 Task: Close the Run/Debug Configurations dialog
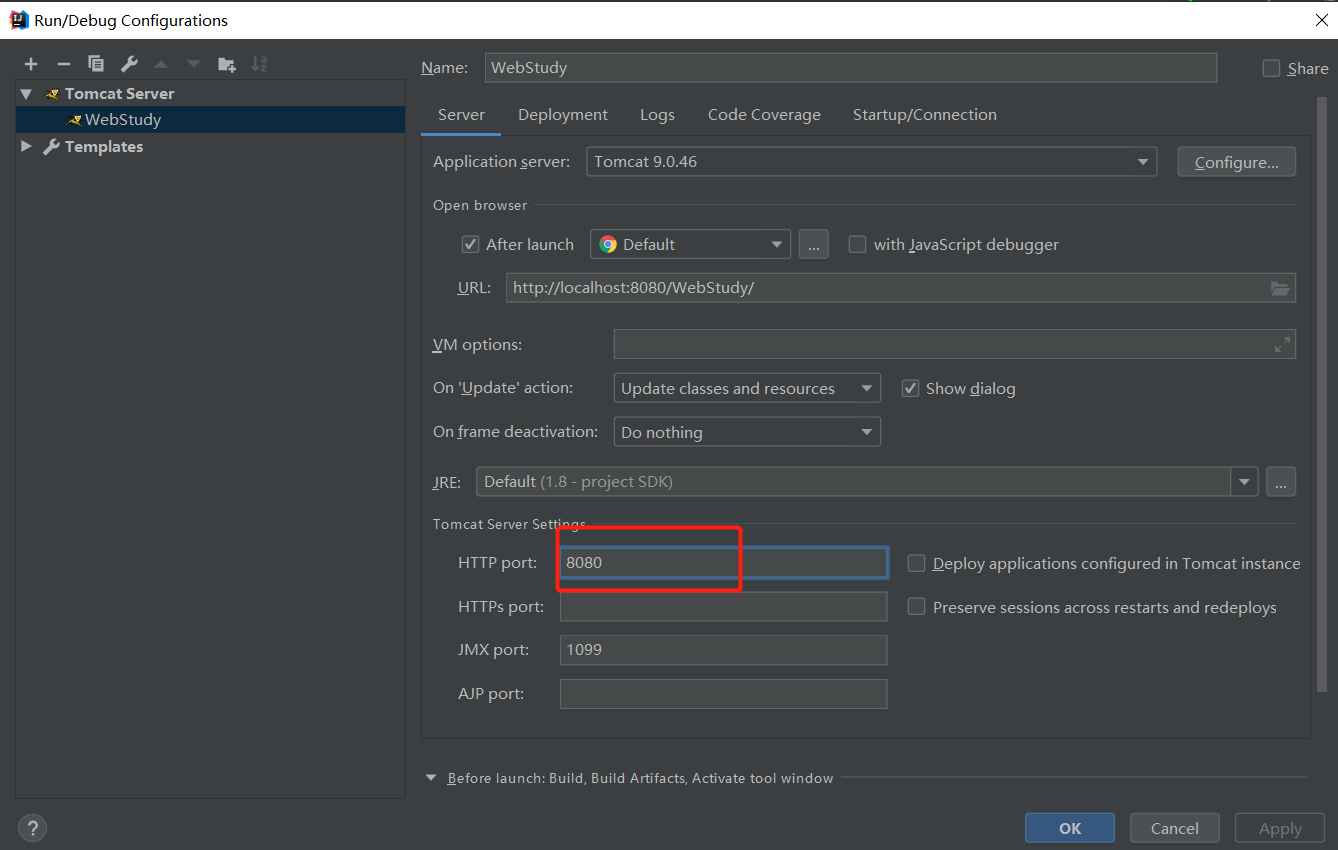[x=1321, y=20]
